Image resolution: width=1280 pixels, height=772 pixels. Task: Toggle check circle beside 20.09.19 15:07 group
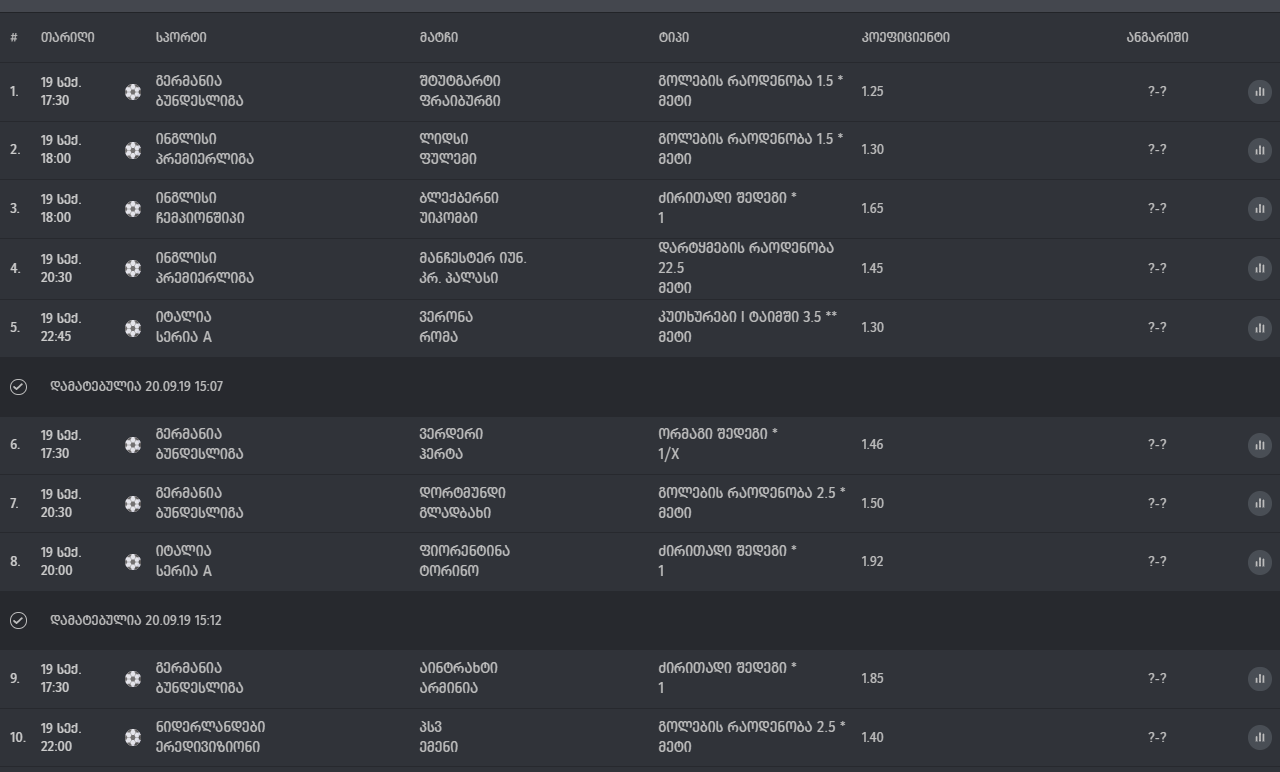[18, 387]
